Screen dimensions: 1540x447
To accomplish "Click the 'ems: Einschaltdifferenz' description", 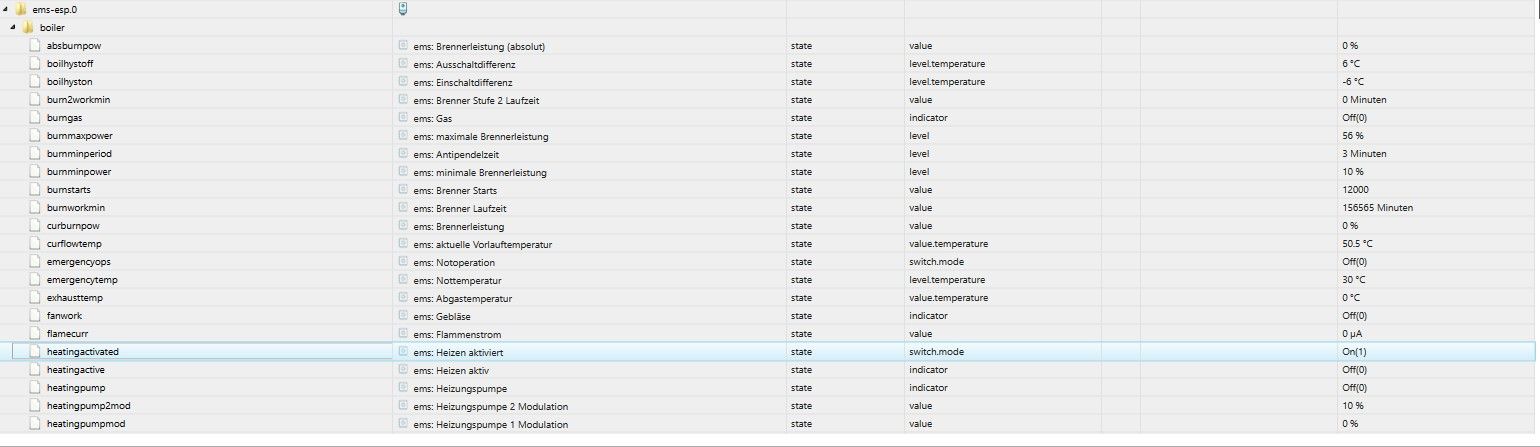I will [462, 82].
